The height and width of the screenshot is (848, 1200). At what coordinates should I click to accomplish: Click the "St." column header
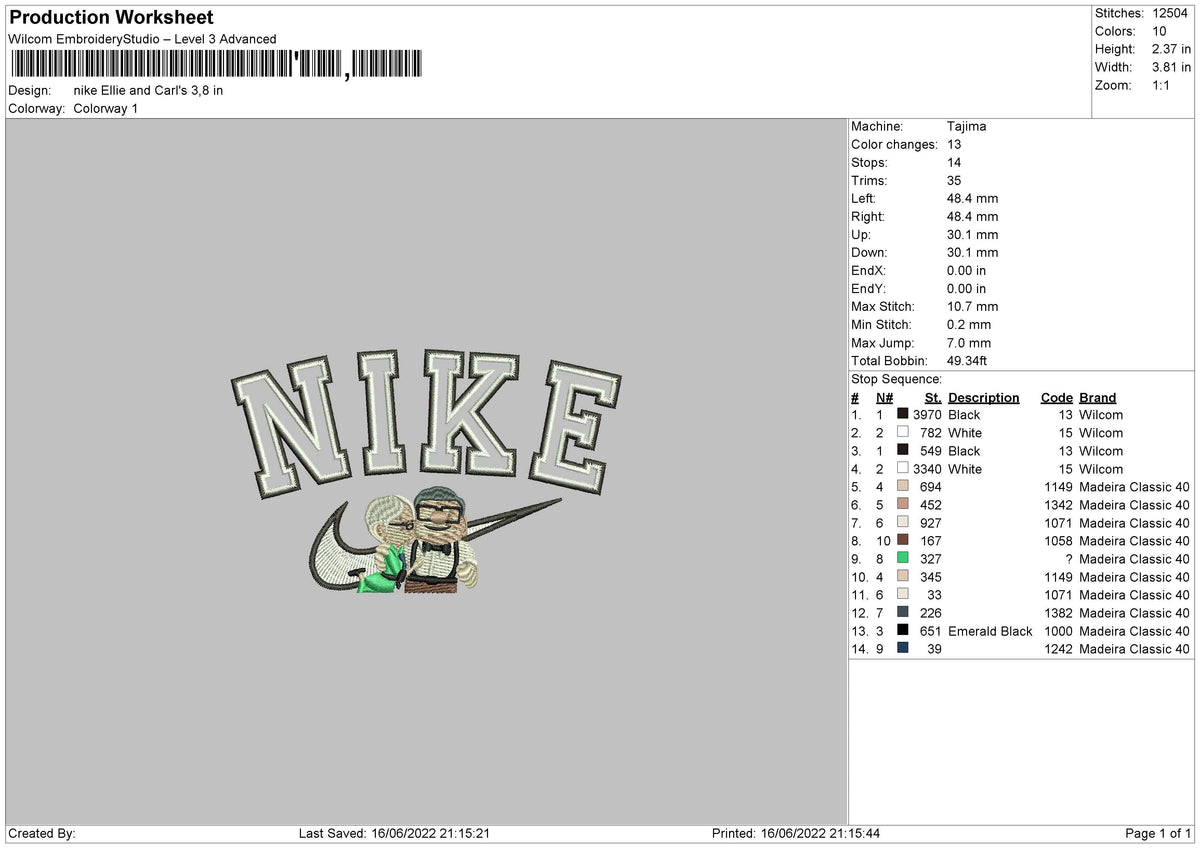click(x=933, y=397)
